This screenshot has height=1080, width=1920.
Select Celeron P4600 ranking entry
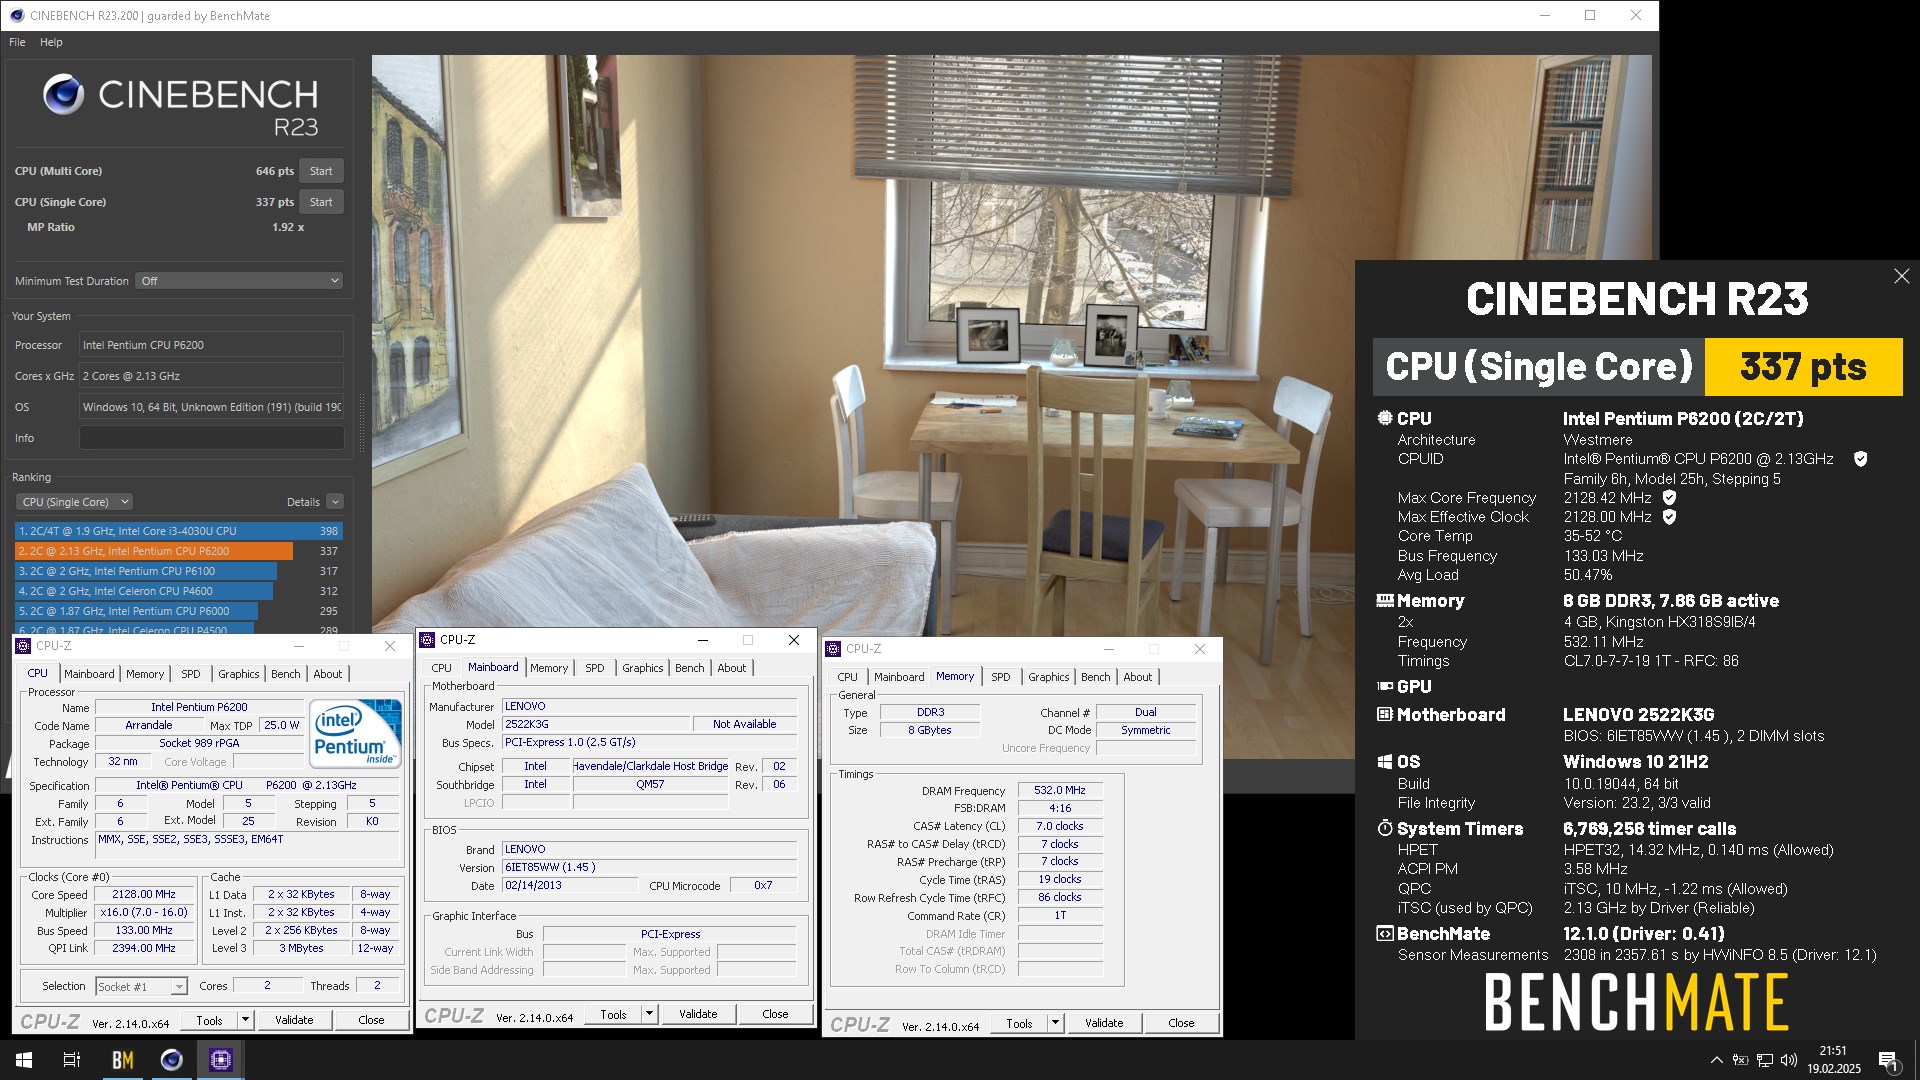coord(143,591)
